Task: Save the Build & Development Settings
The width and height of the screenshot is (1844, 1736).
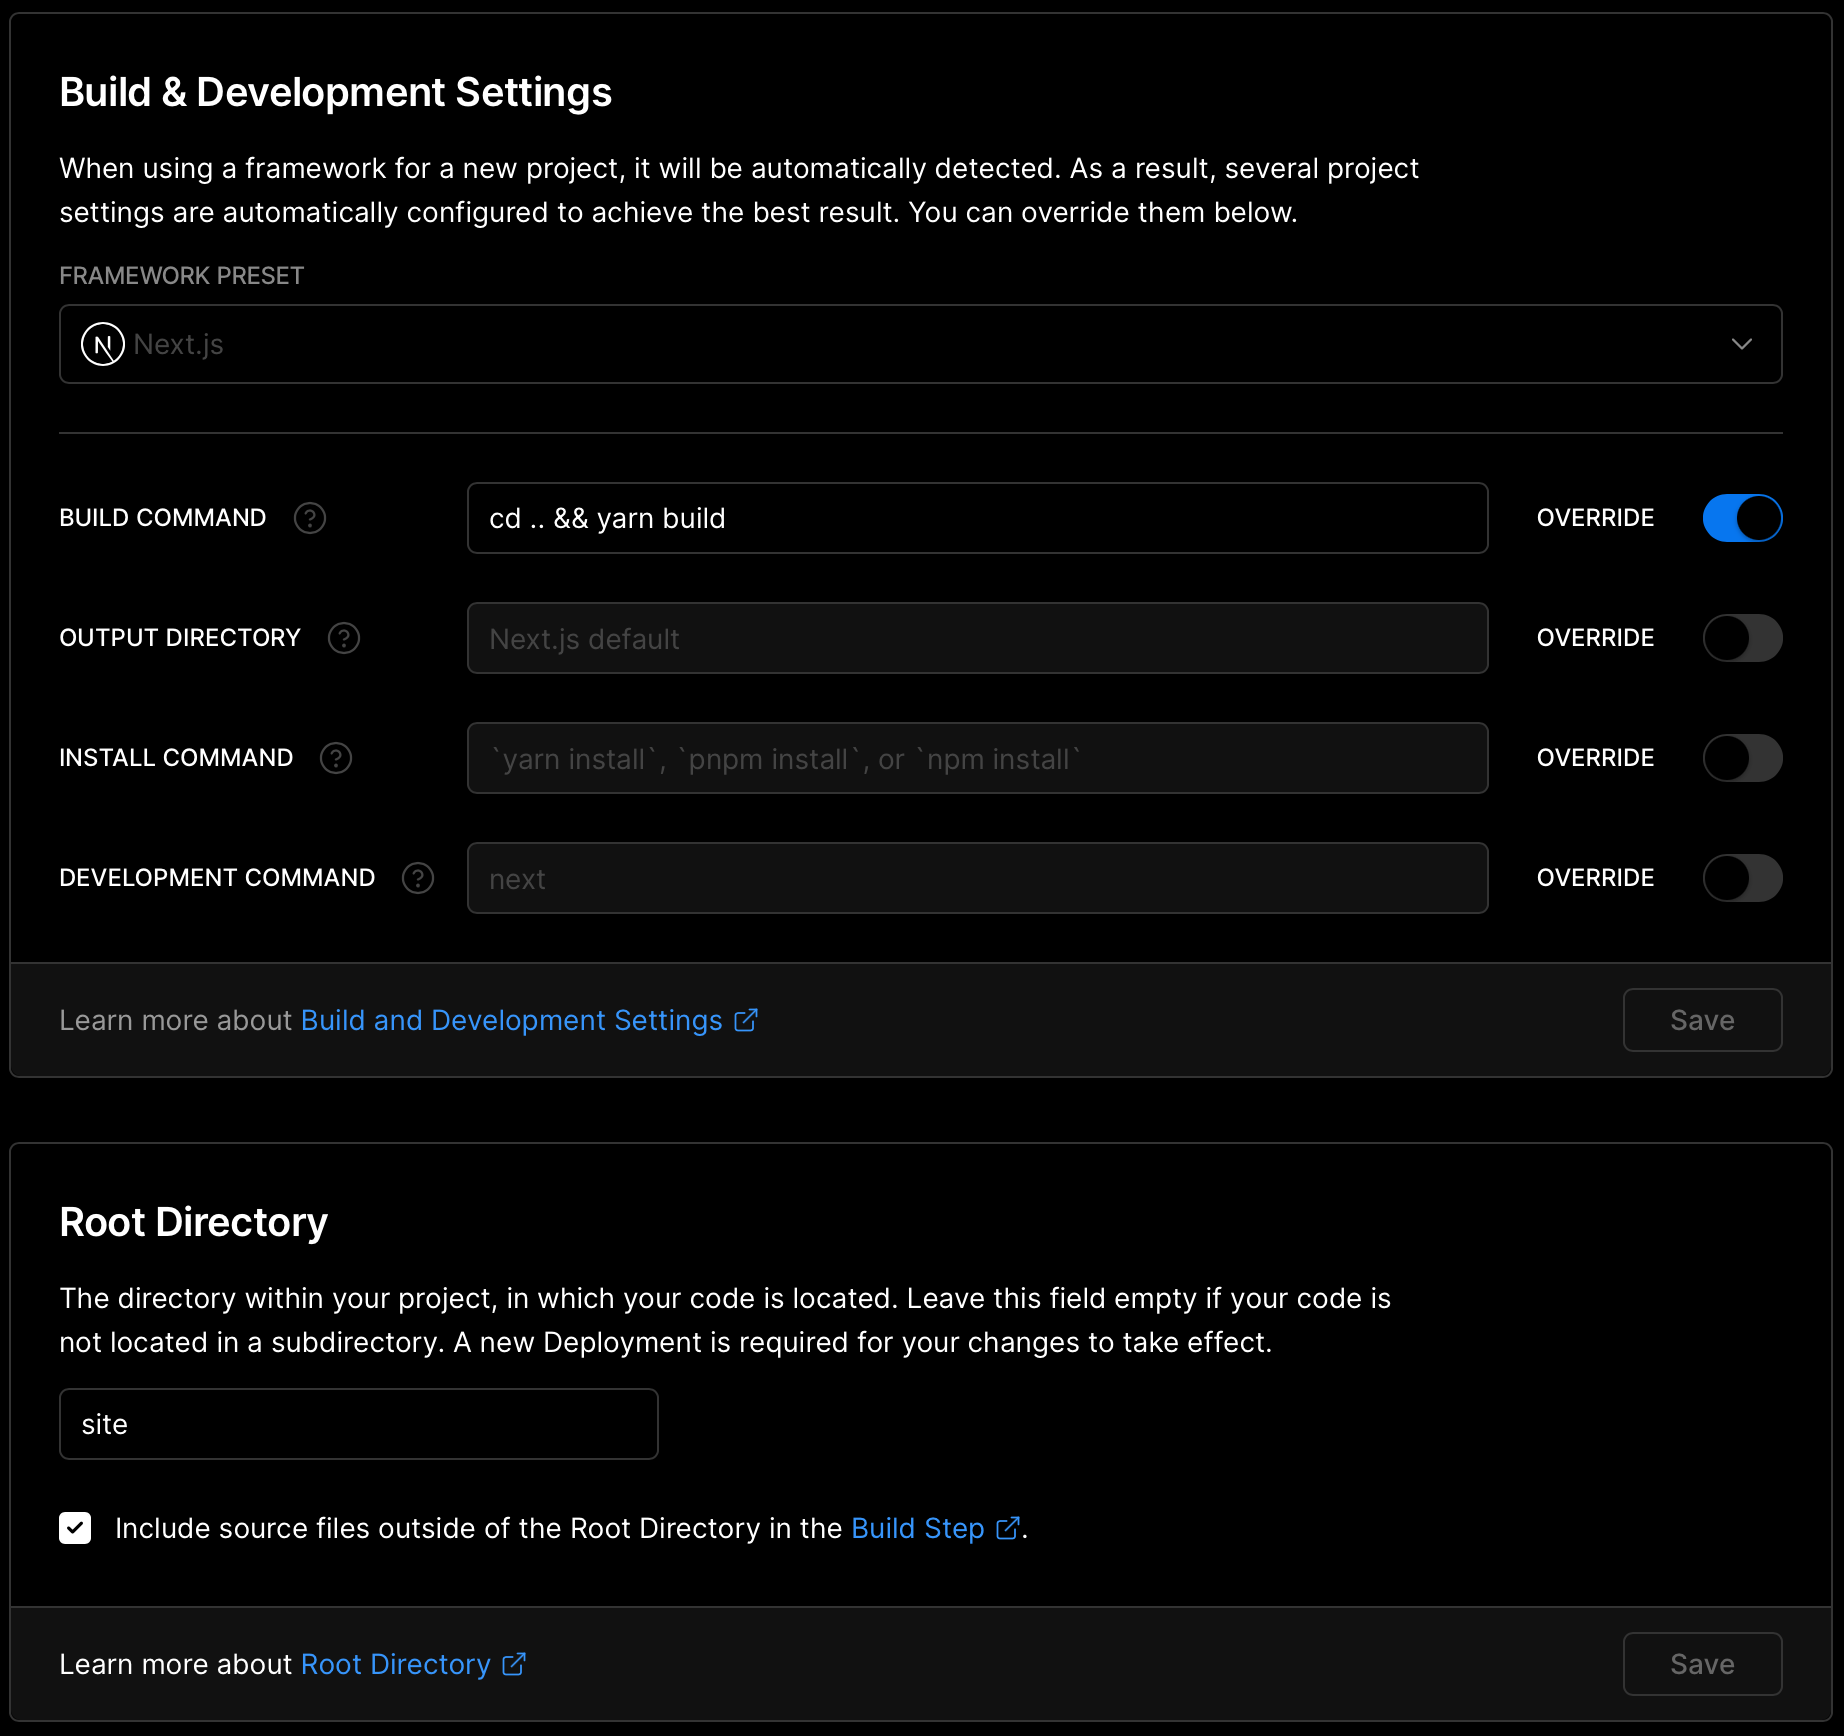Action: coord(1702,1020)
